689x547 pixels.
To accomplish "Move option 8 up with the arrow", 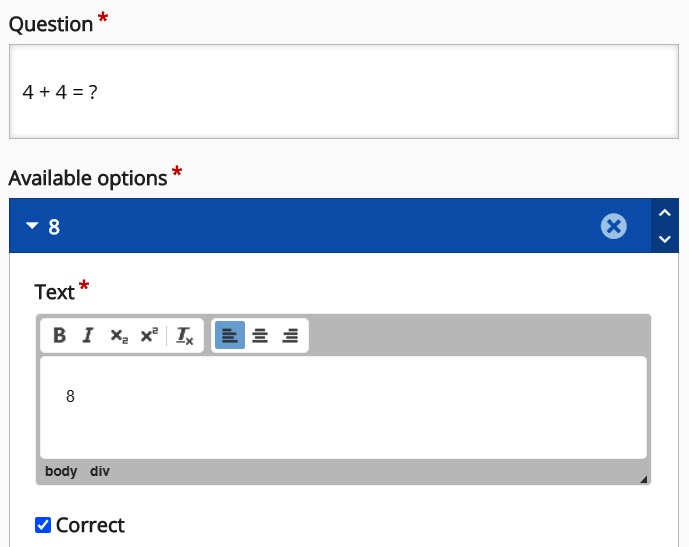I will (665, 212).
